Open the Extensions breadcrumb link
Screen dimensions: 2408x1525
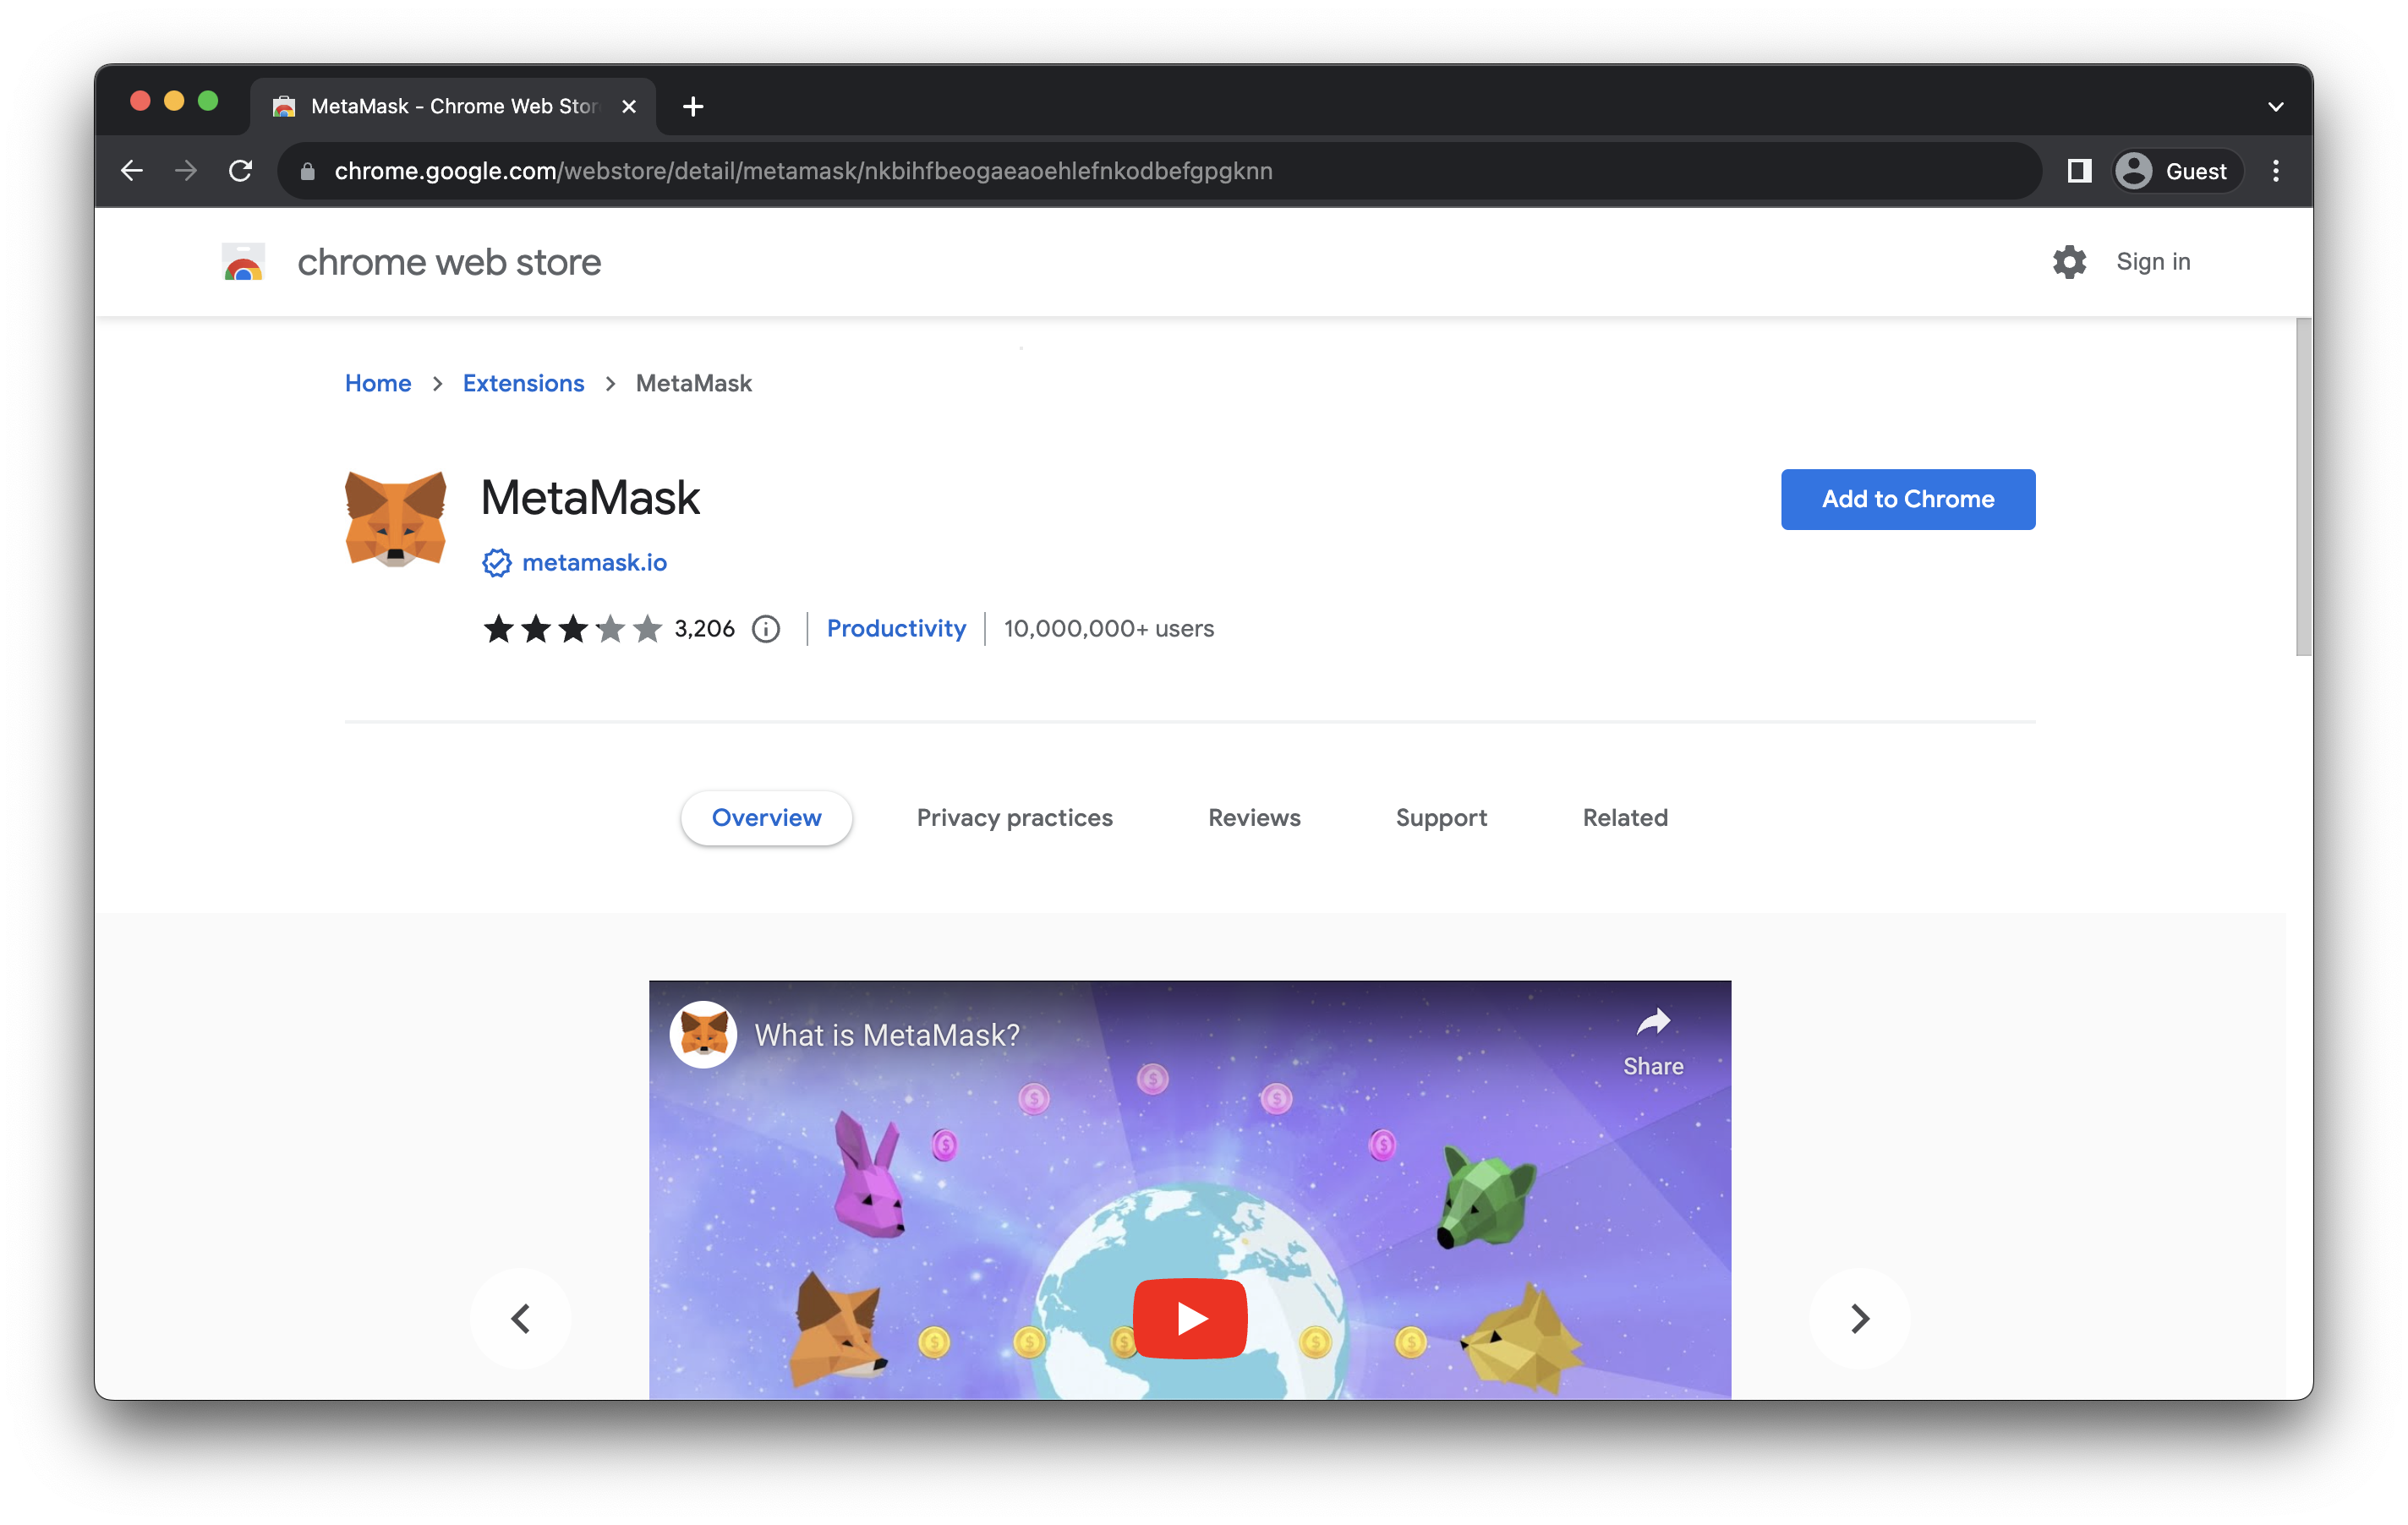[x=522, y=383]
